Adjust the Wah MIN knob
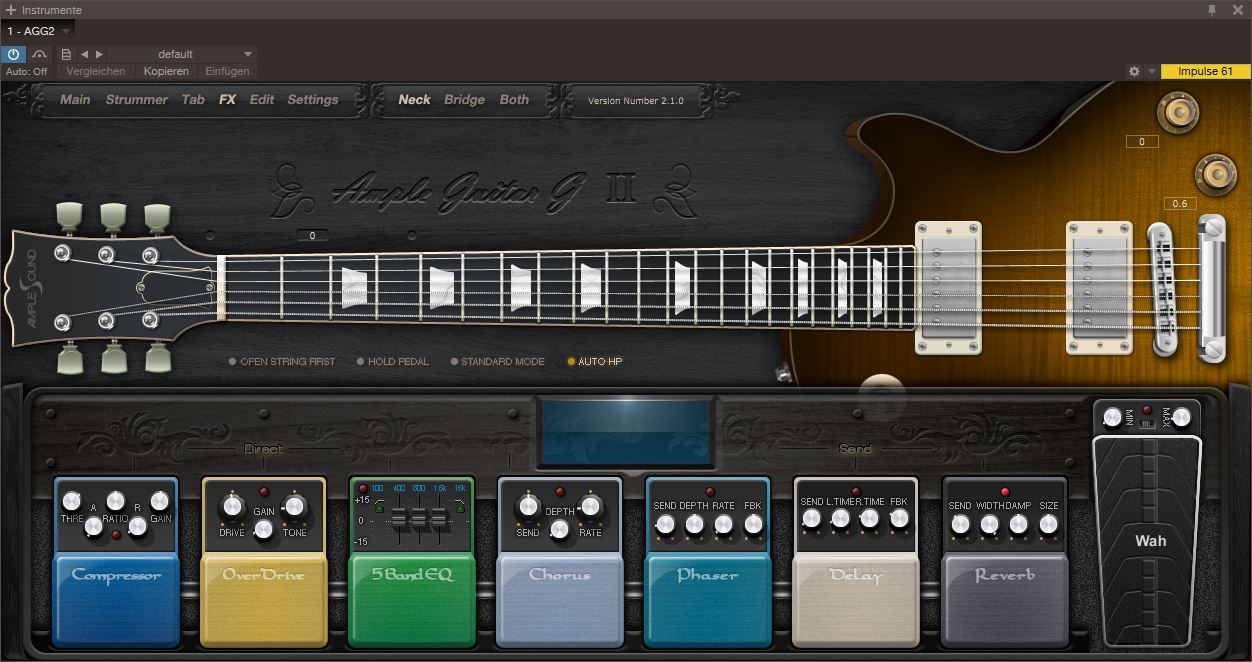 [1113, 417]
